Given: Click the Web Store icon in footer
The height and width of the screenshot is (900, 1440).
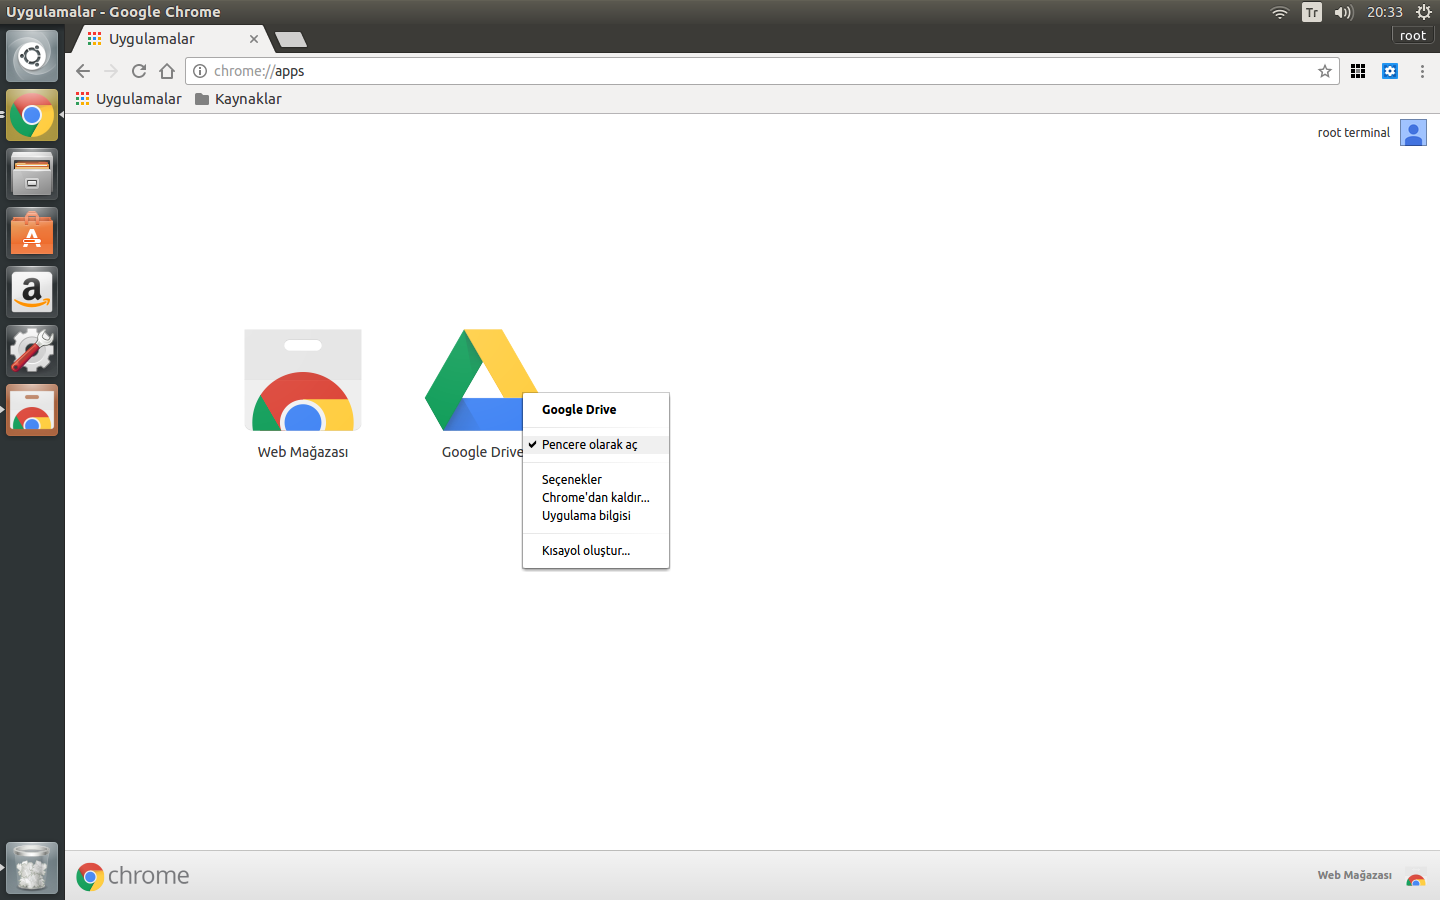Looking at the screenshot, I should point(1415,877).
